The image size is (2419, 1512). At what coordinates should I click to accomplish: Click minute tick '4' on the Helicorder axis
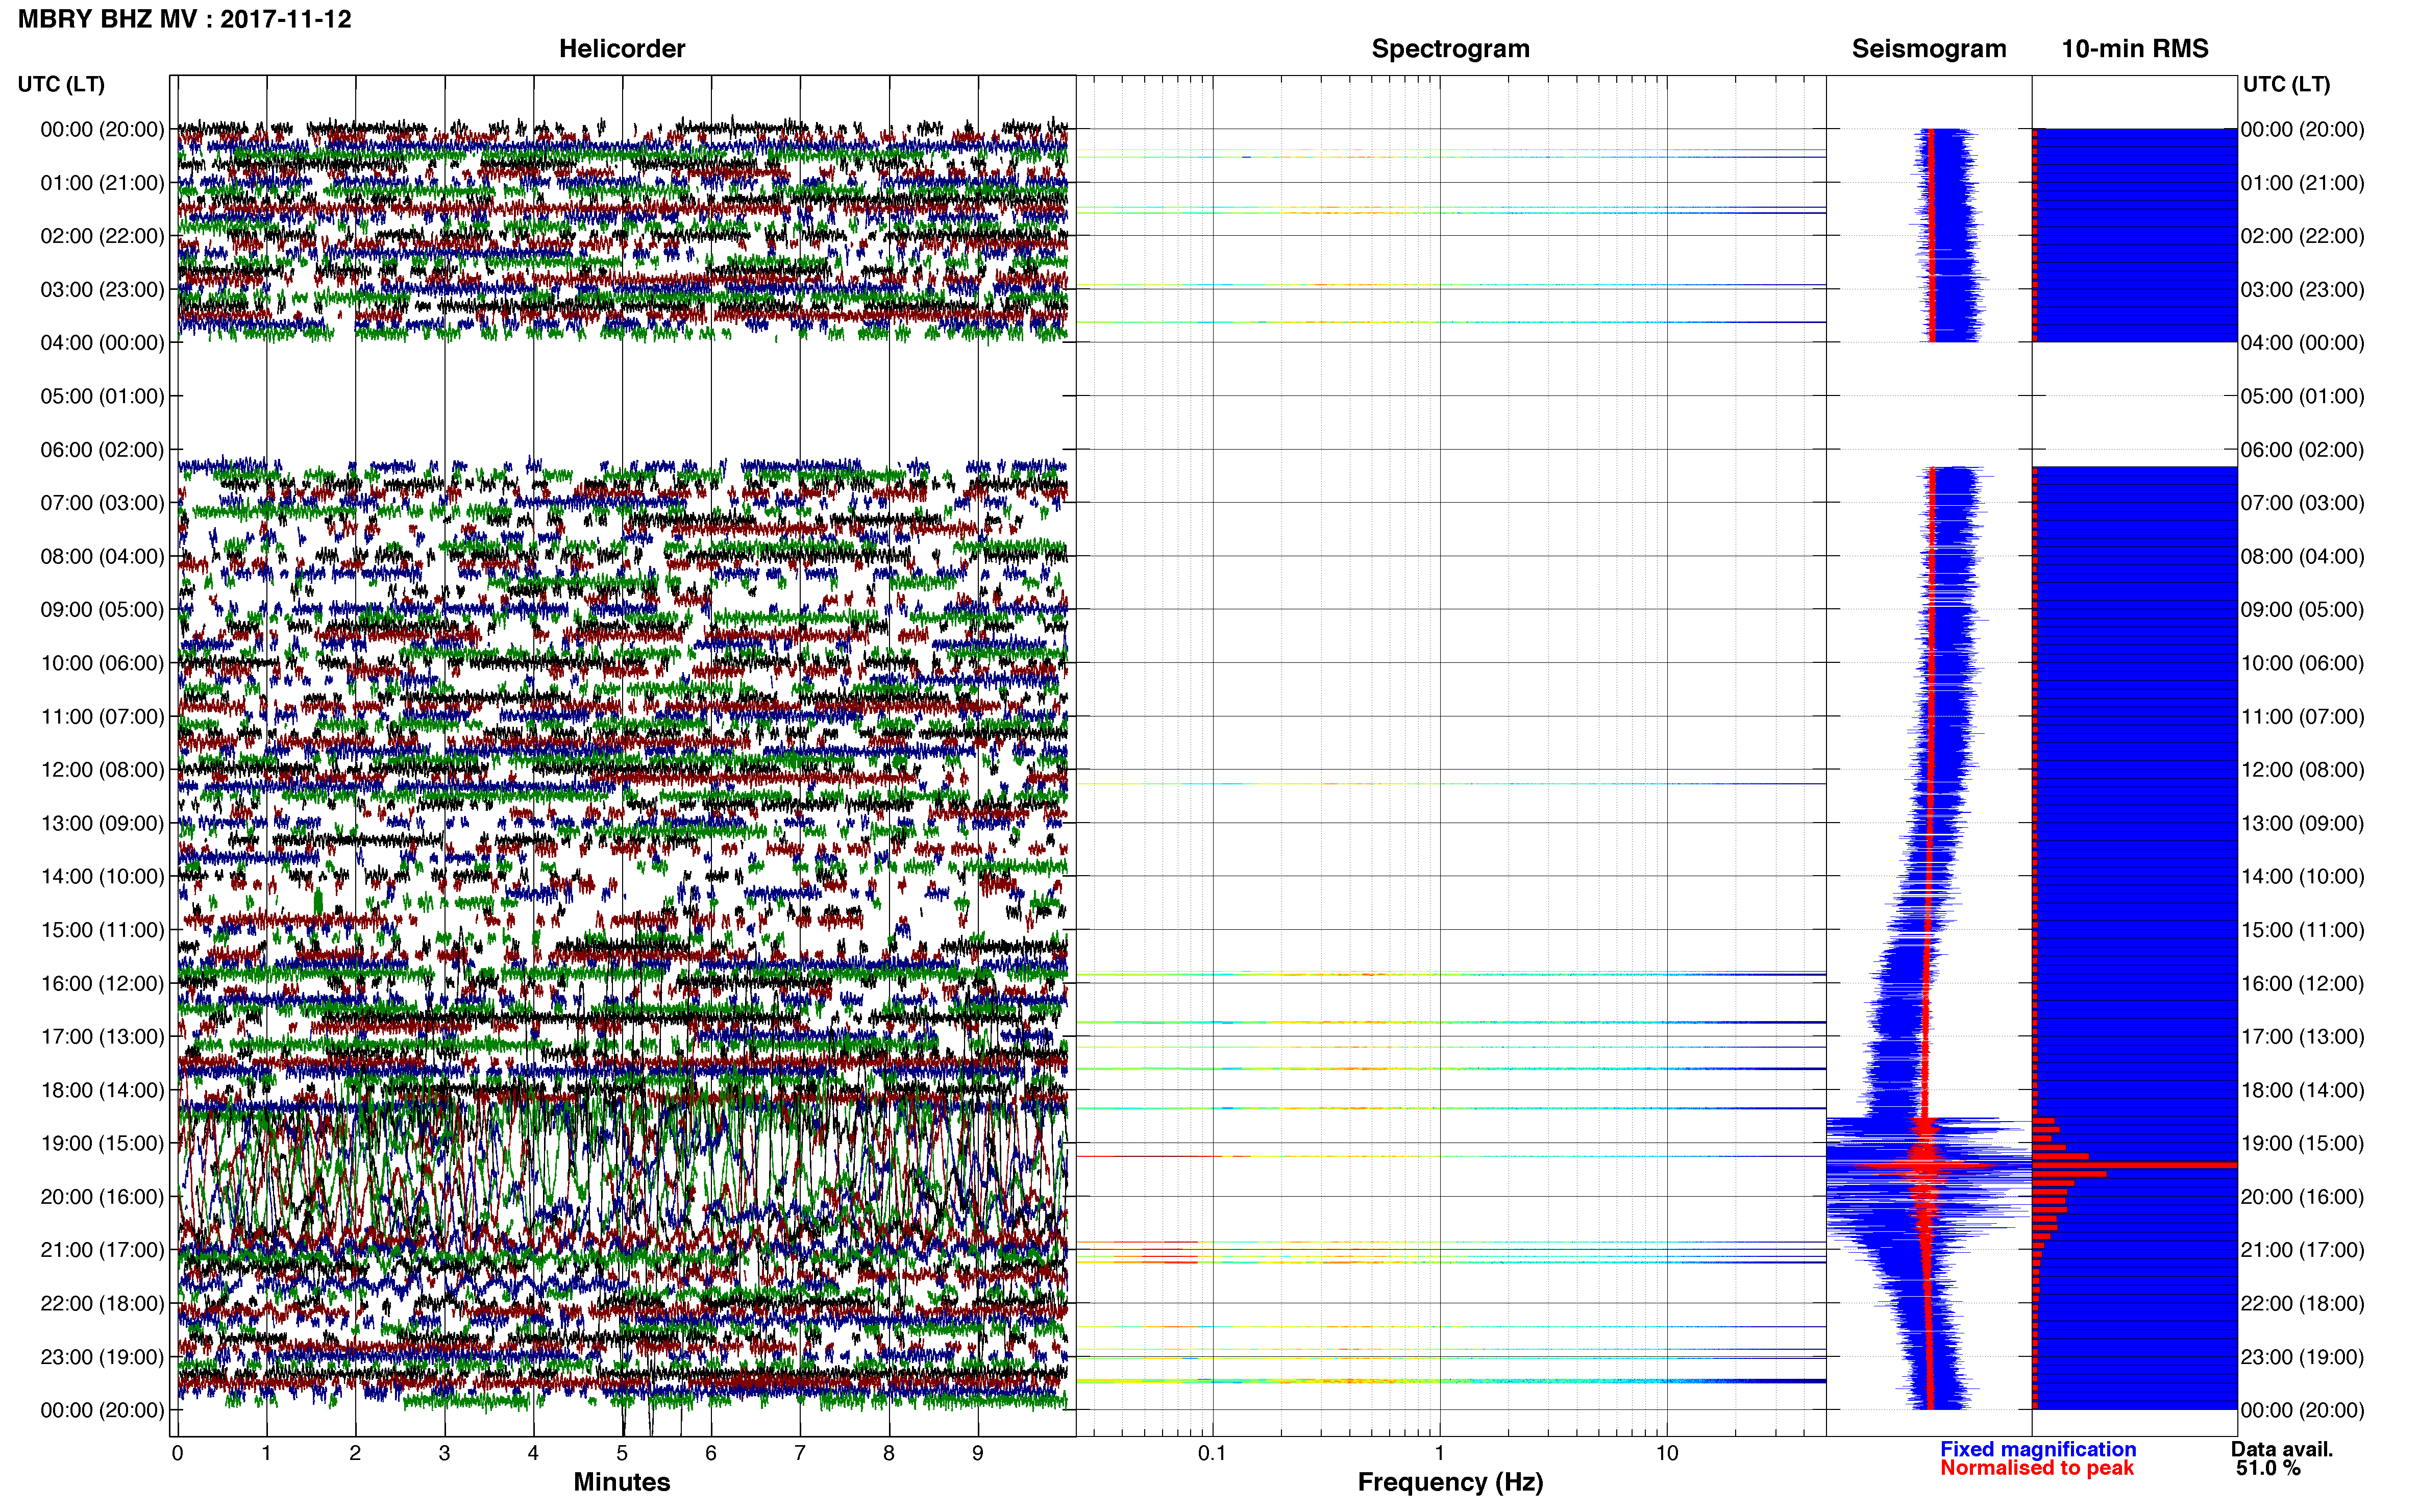pos(533,1453)
